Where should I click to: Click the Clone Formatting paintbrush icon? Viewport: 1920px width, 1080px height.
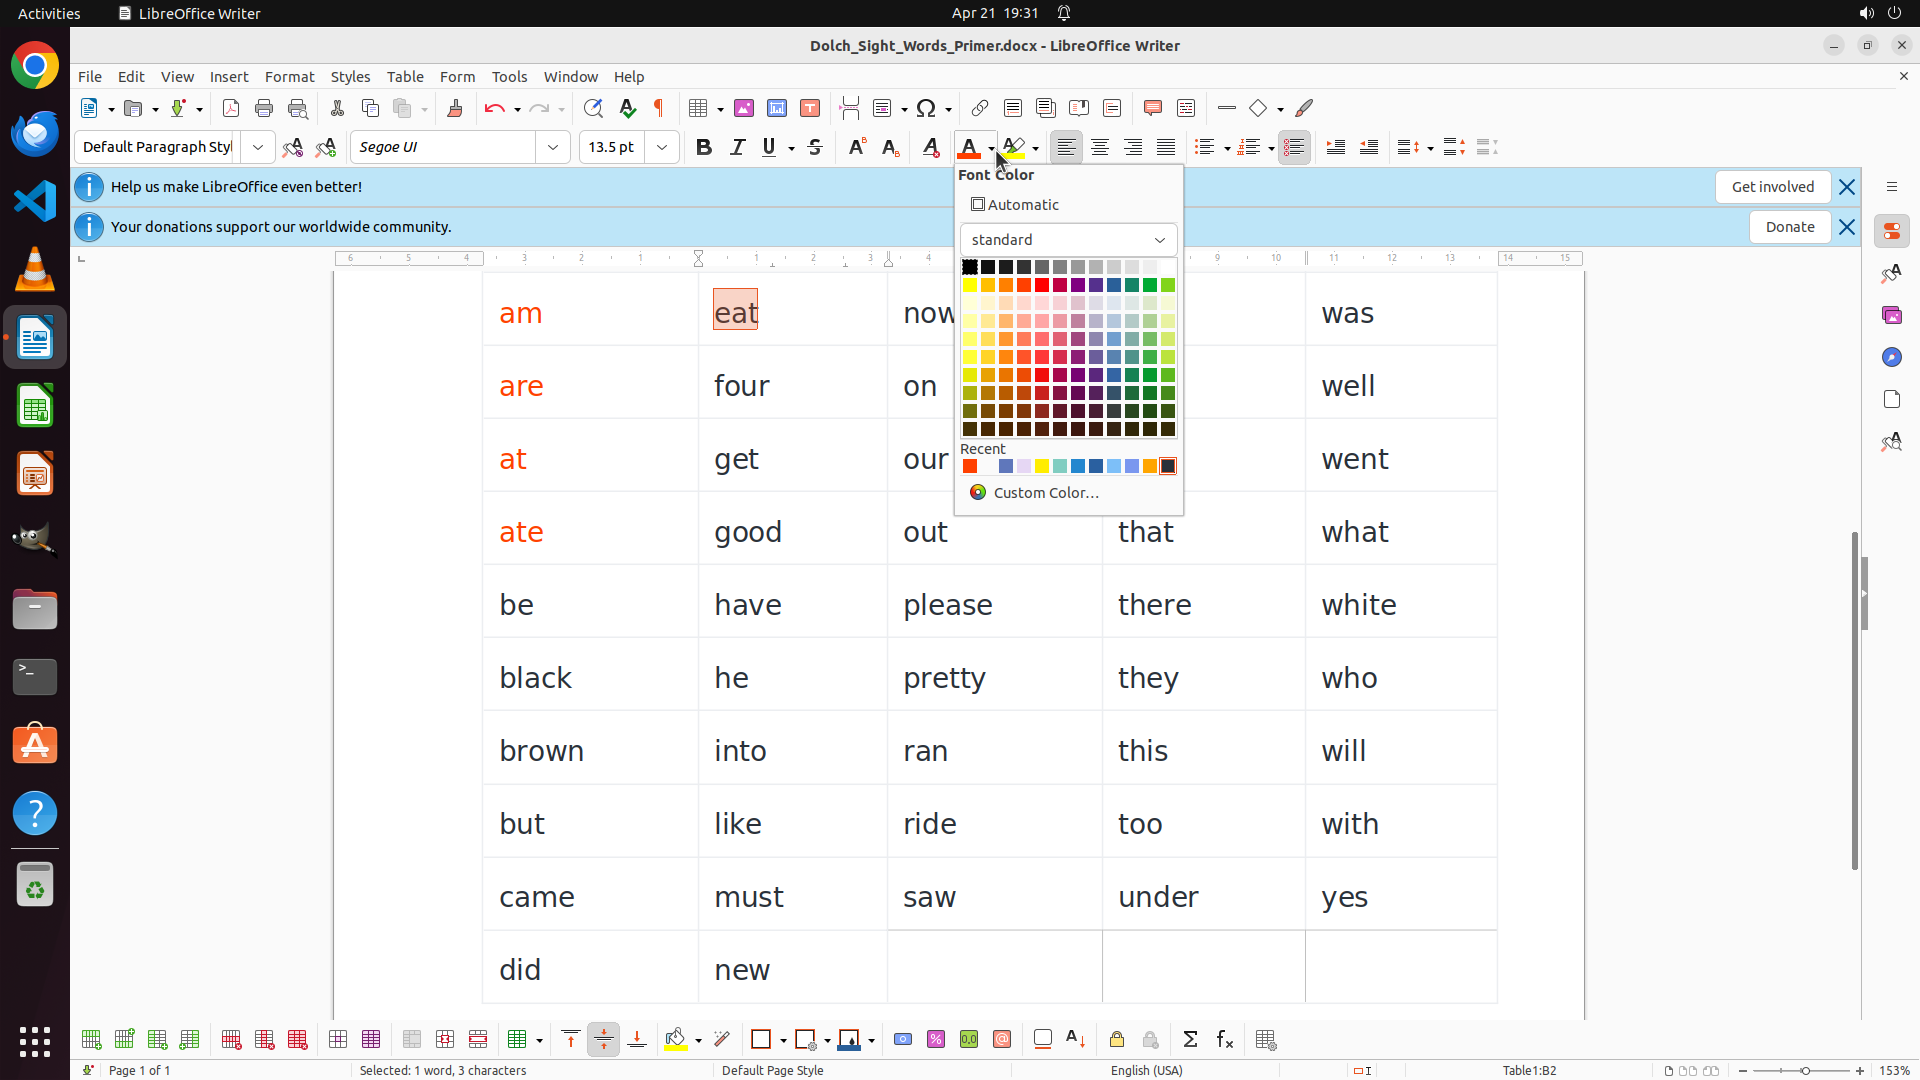(455, 108)
